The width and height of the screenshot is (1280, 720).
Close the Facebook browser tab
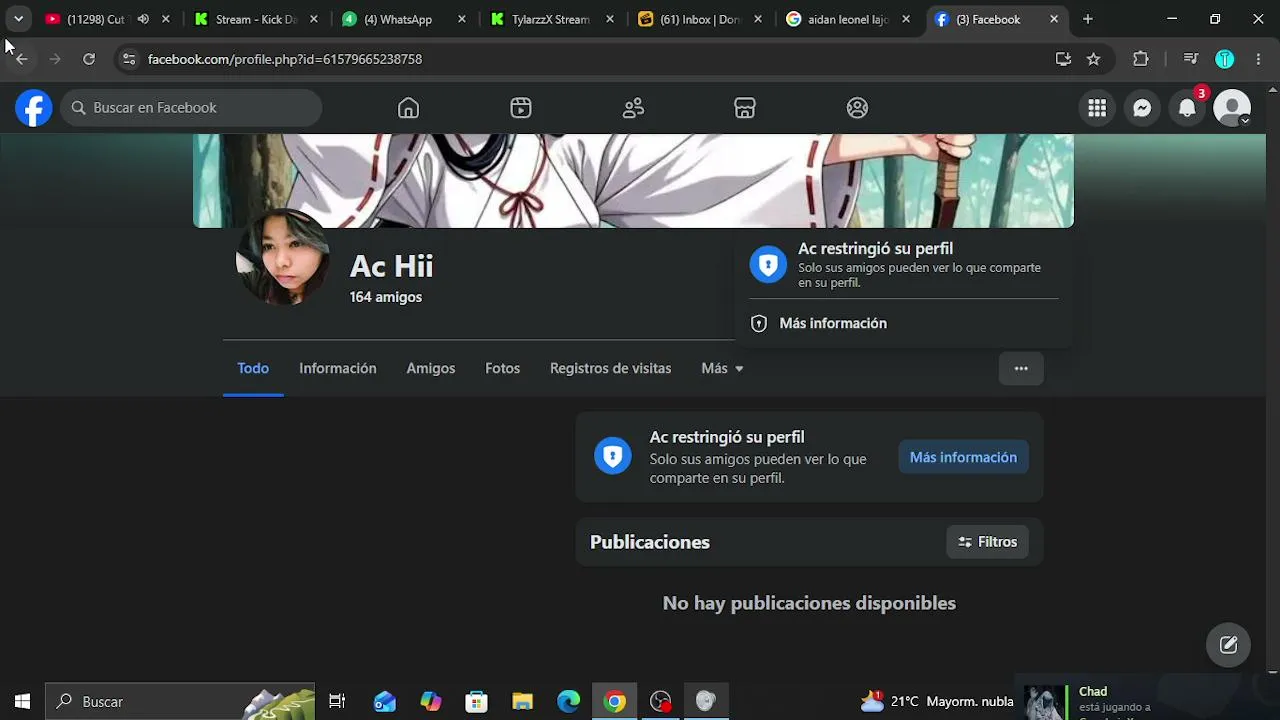coord(1054,19)
